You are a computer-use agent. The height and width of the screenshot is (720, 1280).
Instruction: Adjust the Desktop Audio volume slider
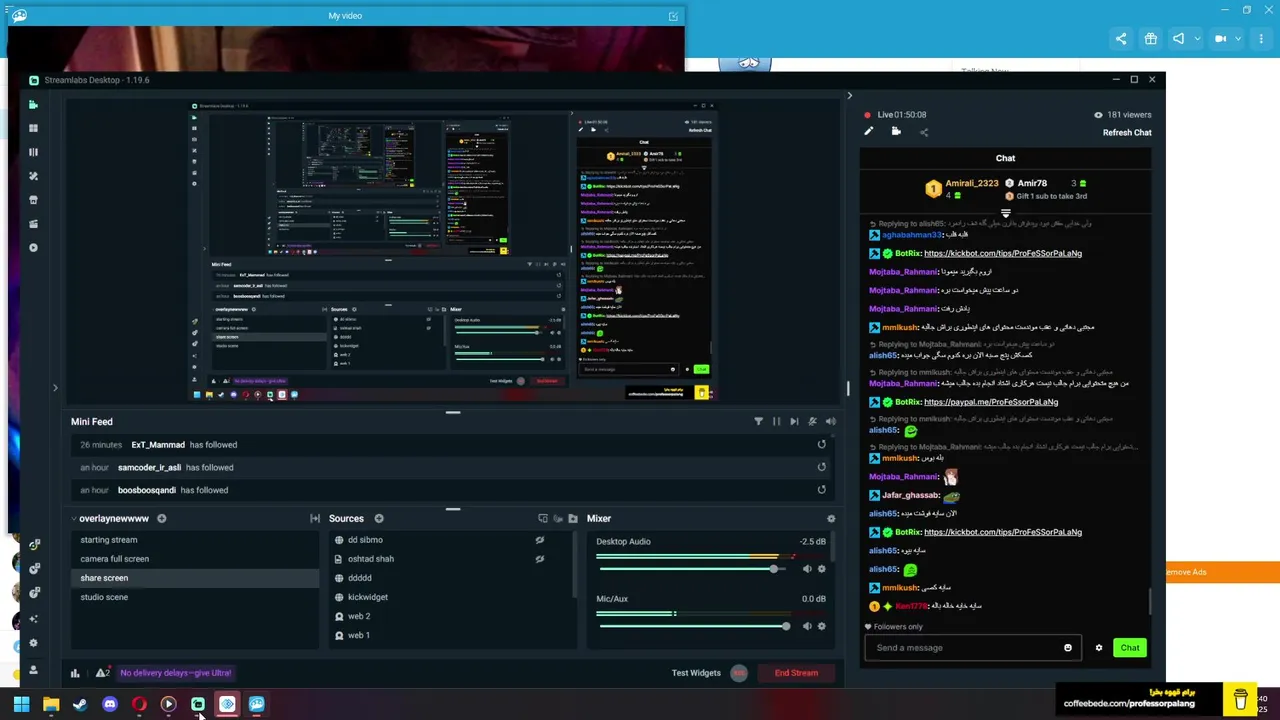coord(694,569)
